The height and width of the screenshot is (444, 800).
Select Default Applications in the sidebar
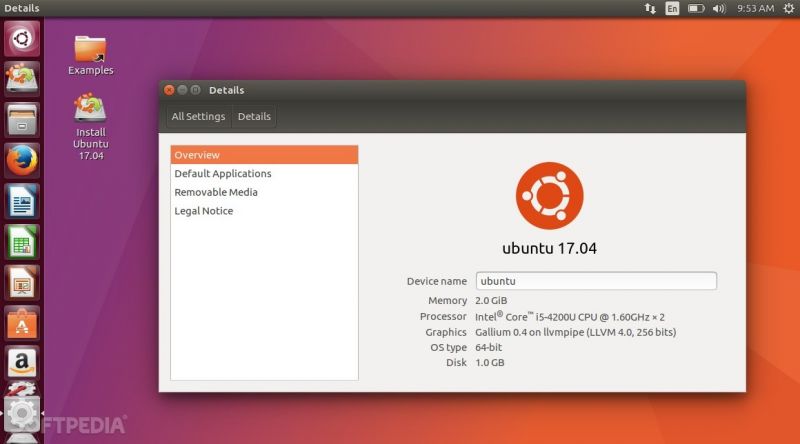point(264,174)
